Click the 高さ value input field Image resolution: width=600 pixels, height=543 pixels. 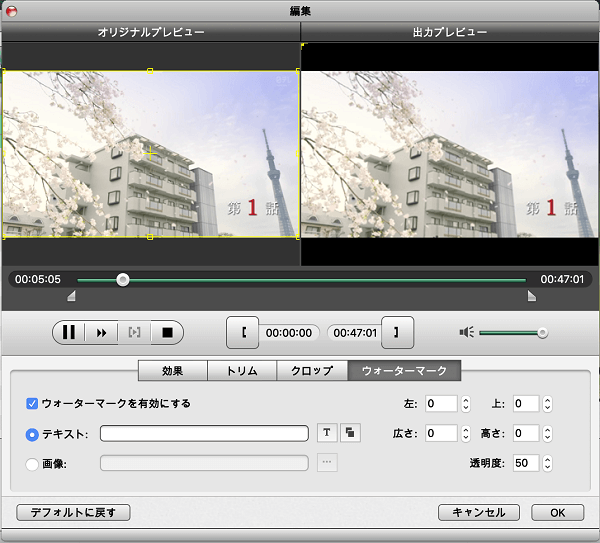[x=526, y=433]
